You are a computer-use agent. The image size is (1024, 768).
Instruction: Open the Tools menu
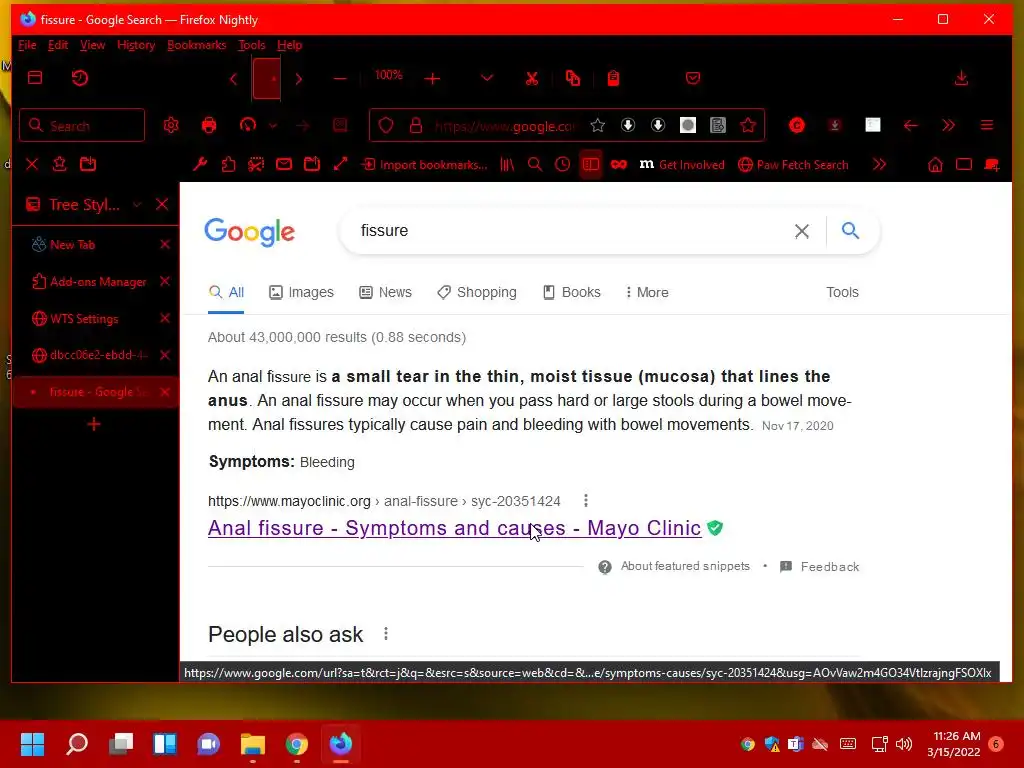251,45
